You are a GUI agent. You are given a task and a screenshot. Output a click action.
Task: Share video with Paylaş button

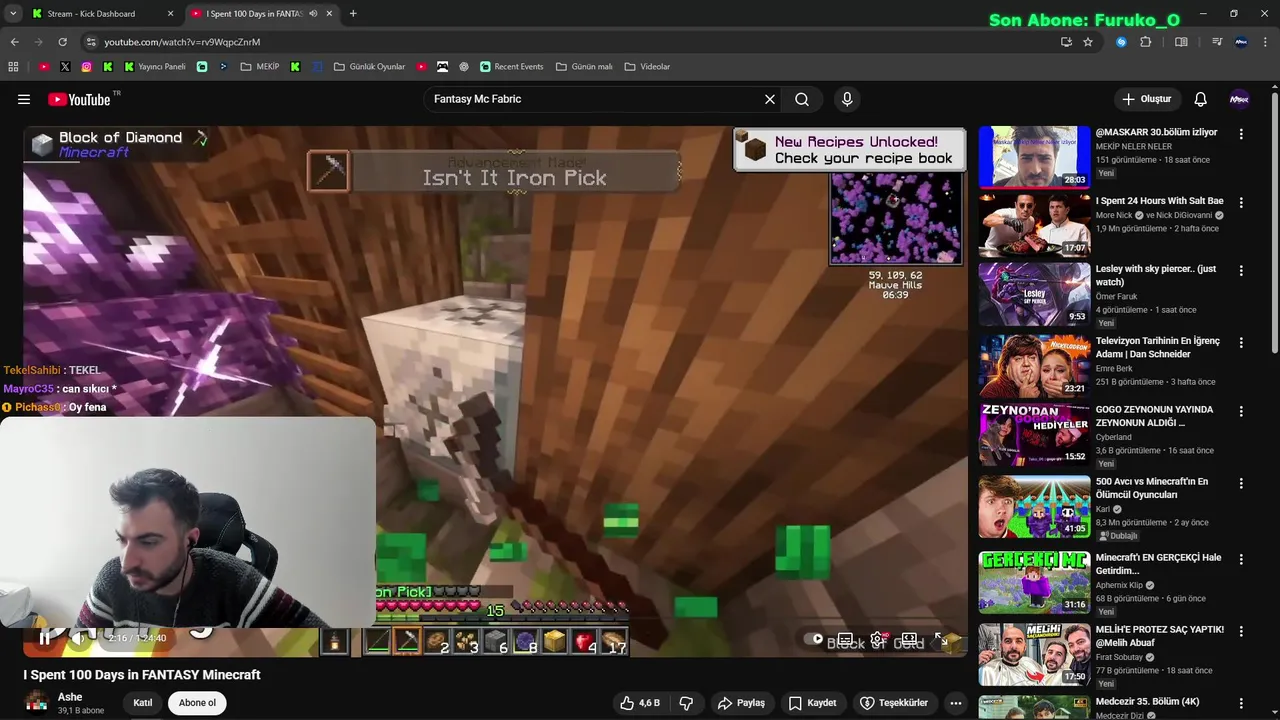741,703
